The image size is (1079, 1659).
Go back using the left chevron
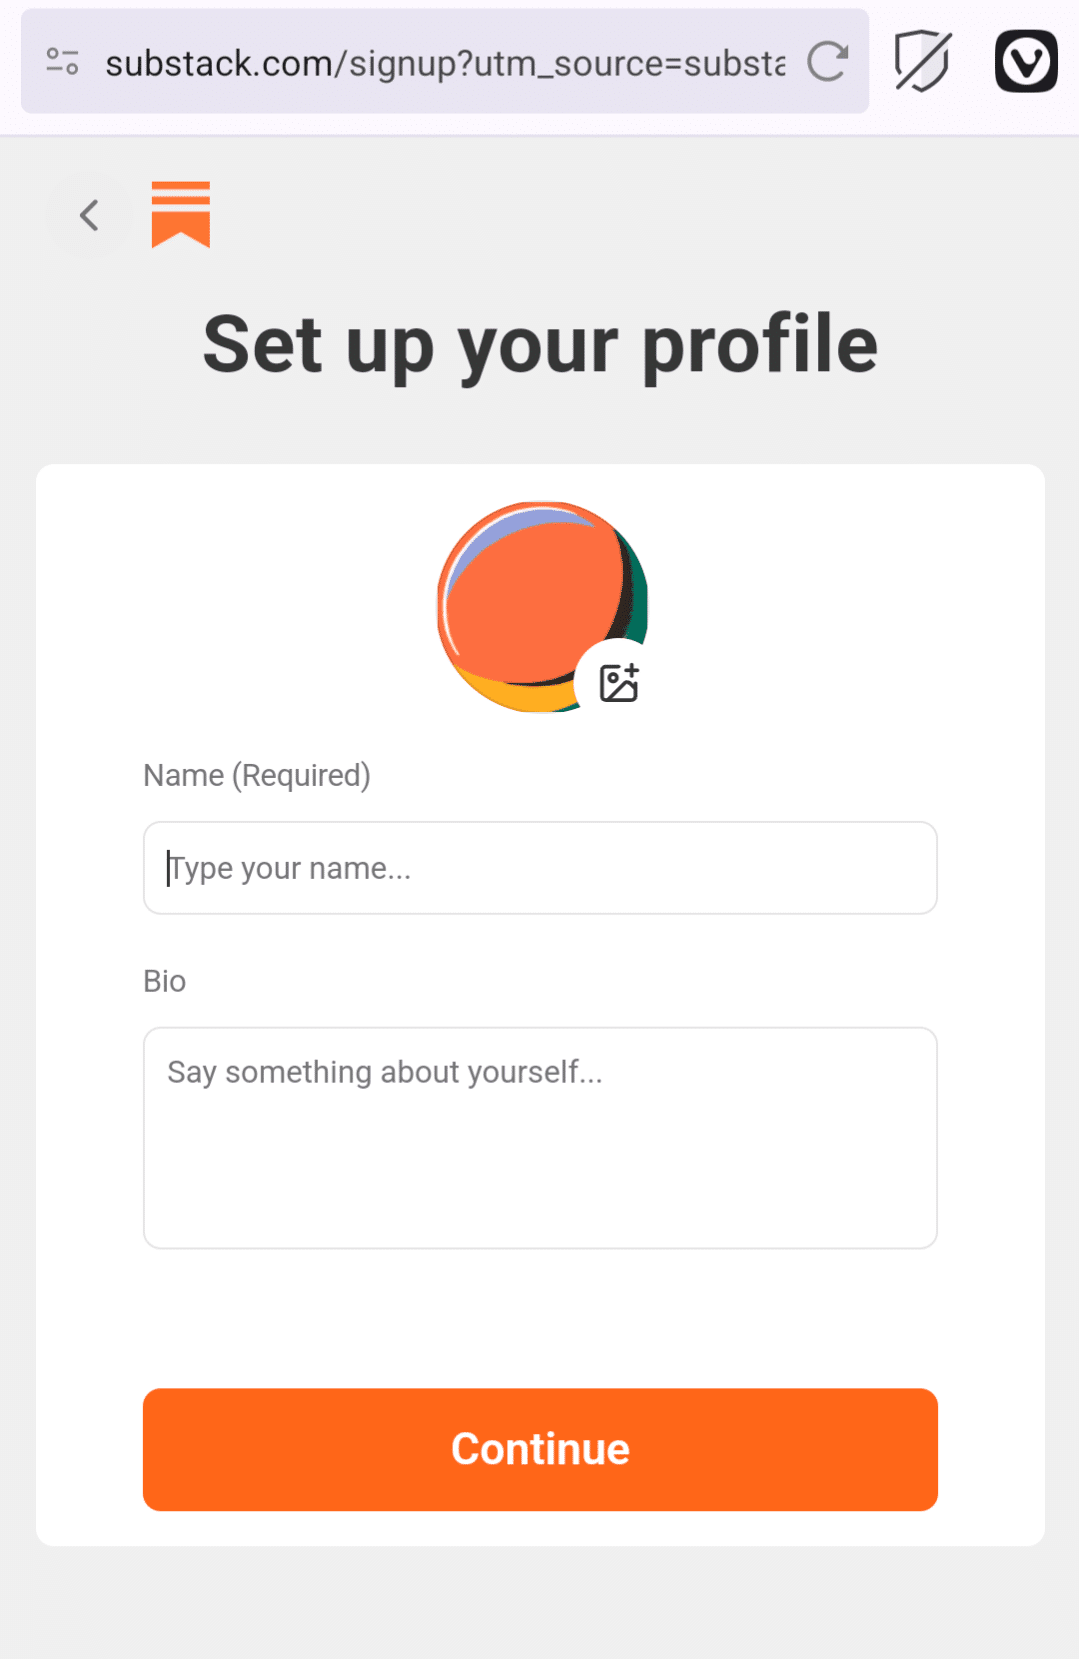(x=89, y=215)
